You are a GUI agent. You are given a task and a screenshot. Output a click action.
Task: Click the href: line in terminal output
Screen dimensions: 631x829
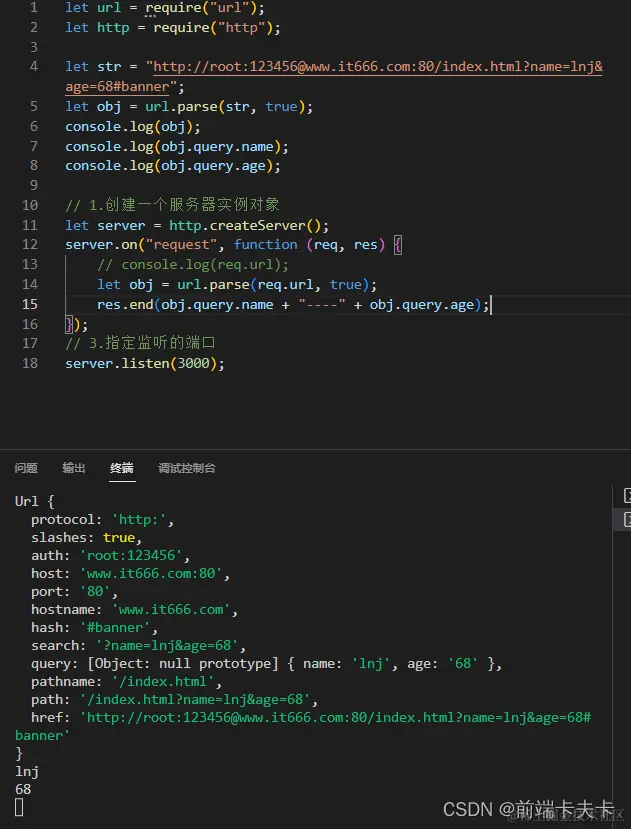(303, 726)
